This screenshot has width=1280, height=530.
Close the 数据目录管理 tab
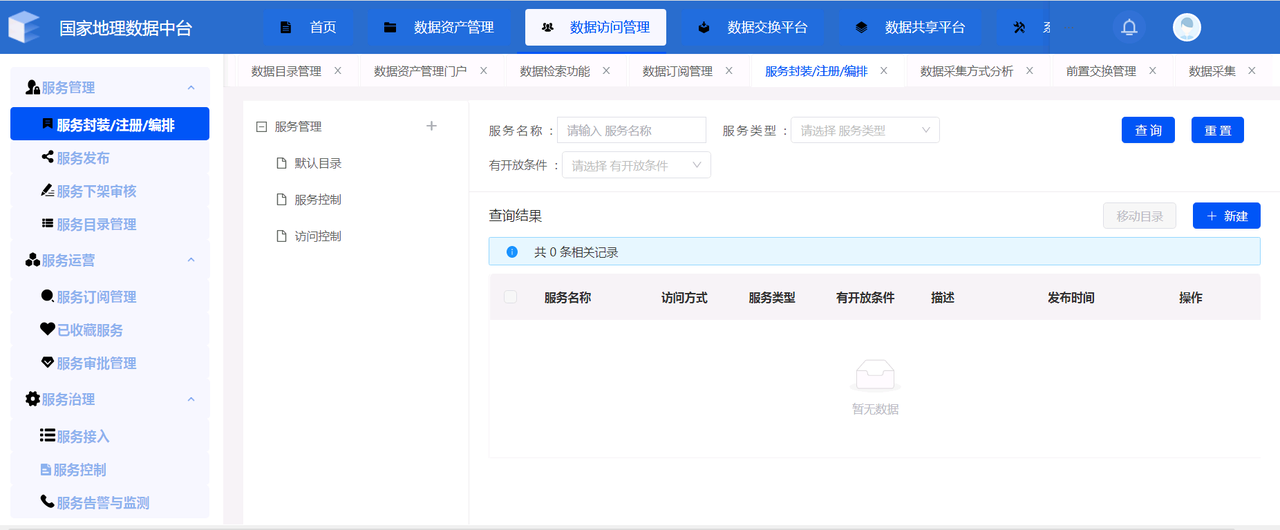coord(337,71)
